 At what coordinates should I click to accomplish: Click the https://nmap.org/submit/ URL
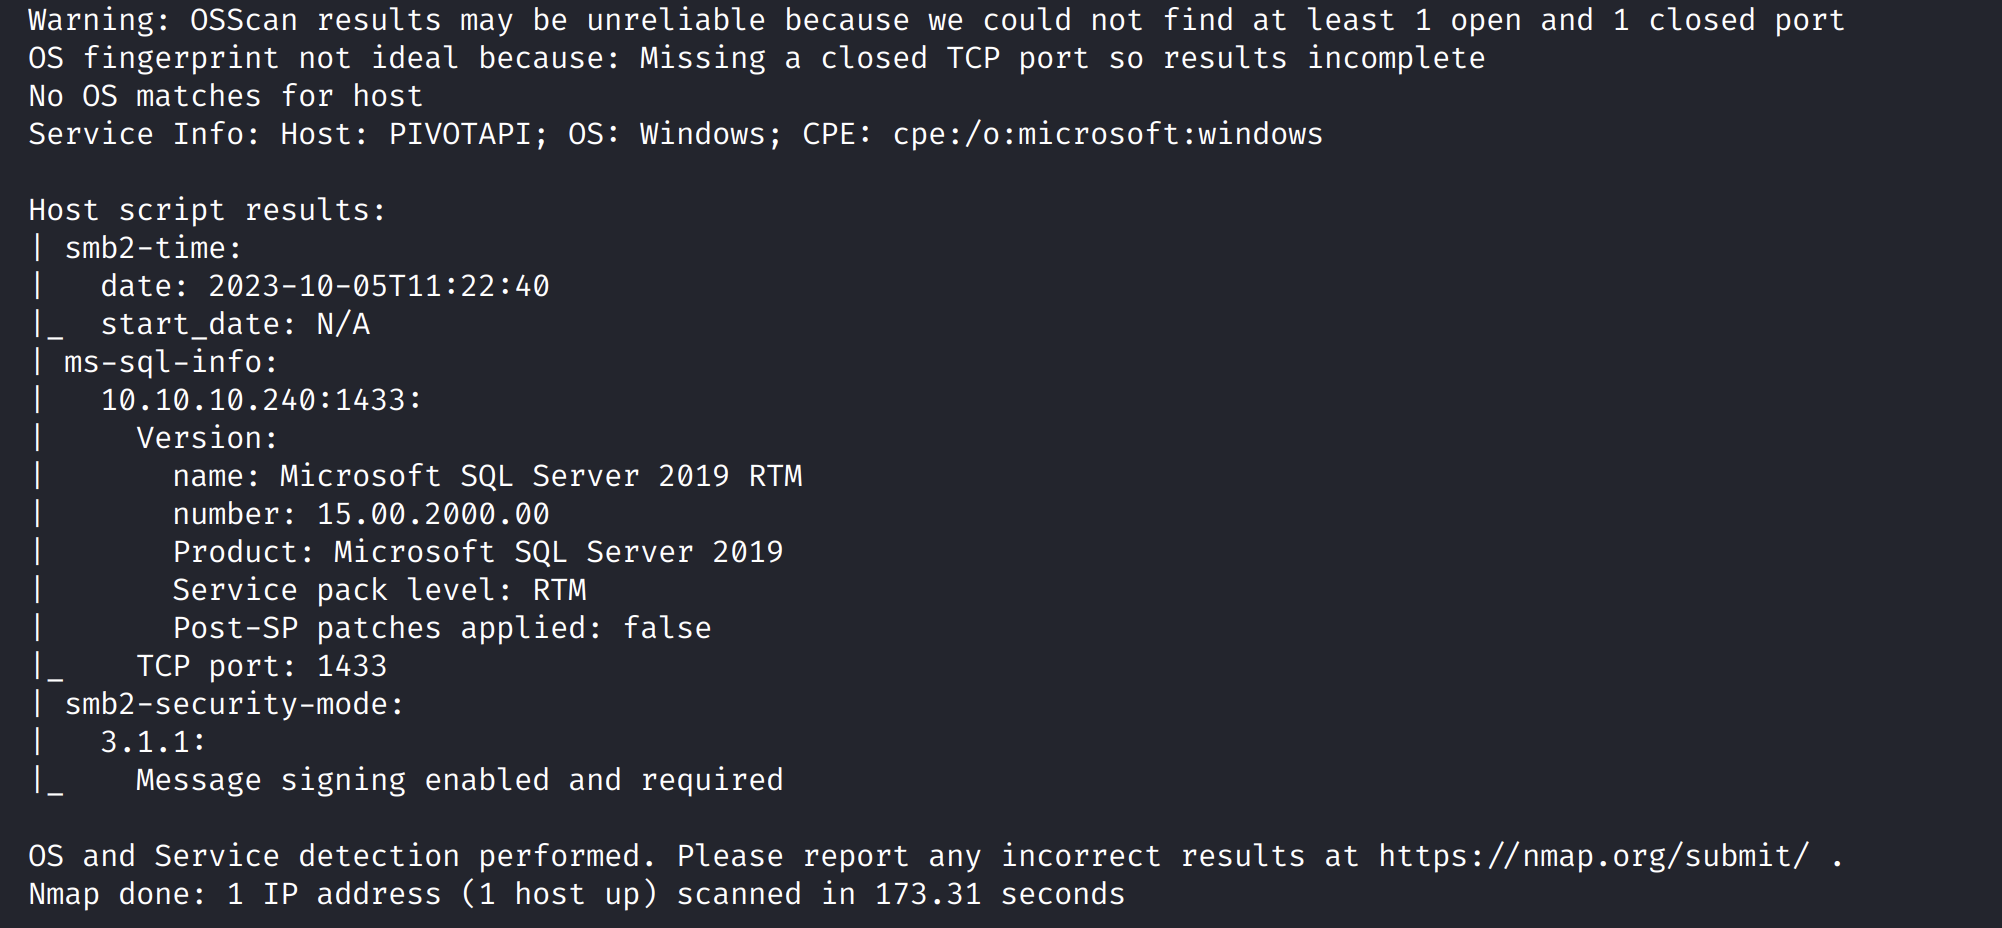pos(1593,856)
